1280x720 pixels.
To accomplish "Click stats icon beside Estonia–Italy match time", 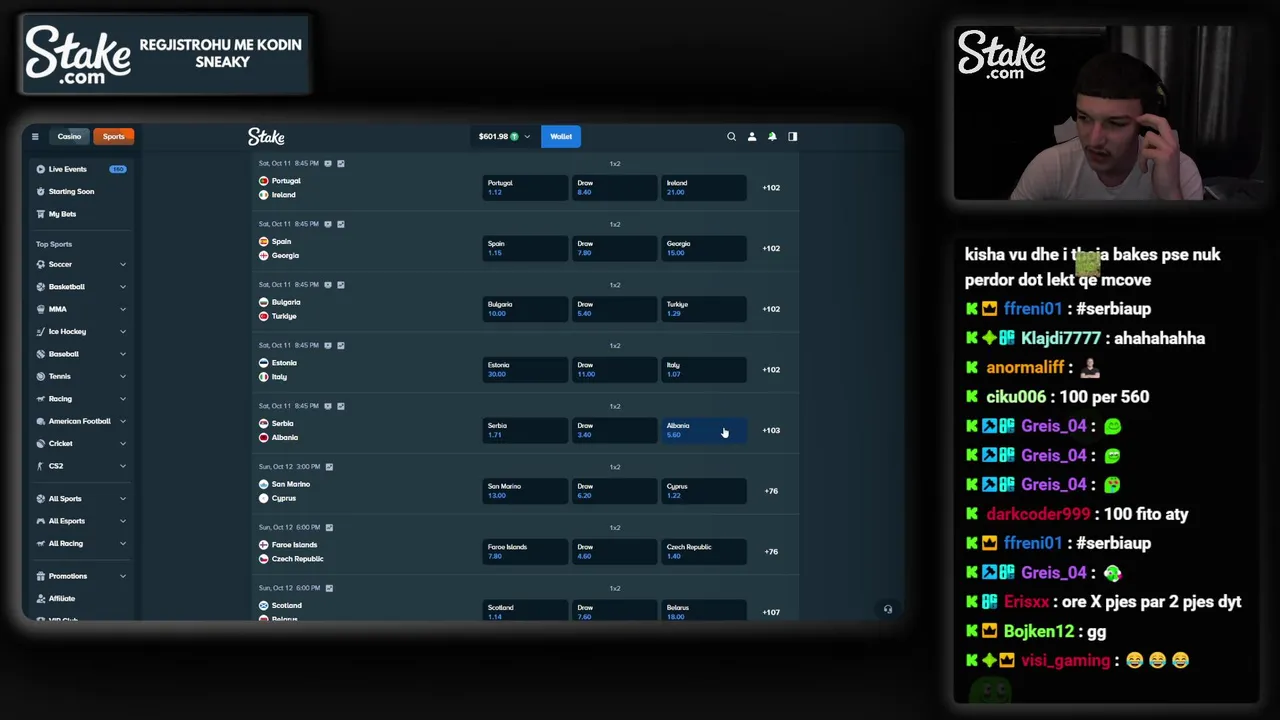I will click(x=341, y=345).
